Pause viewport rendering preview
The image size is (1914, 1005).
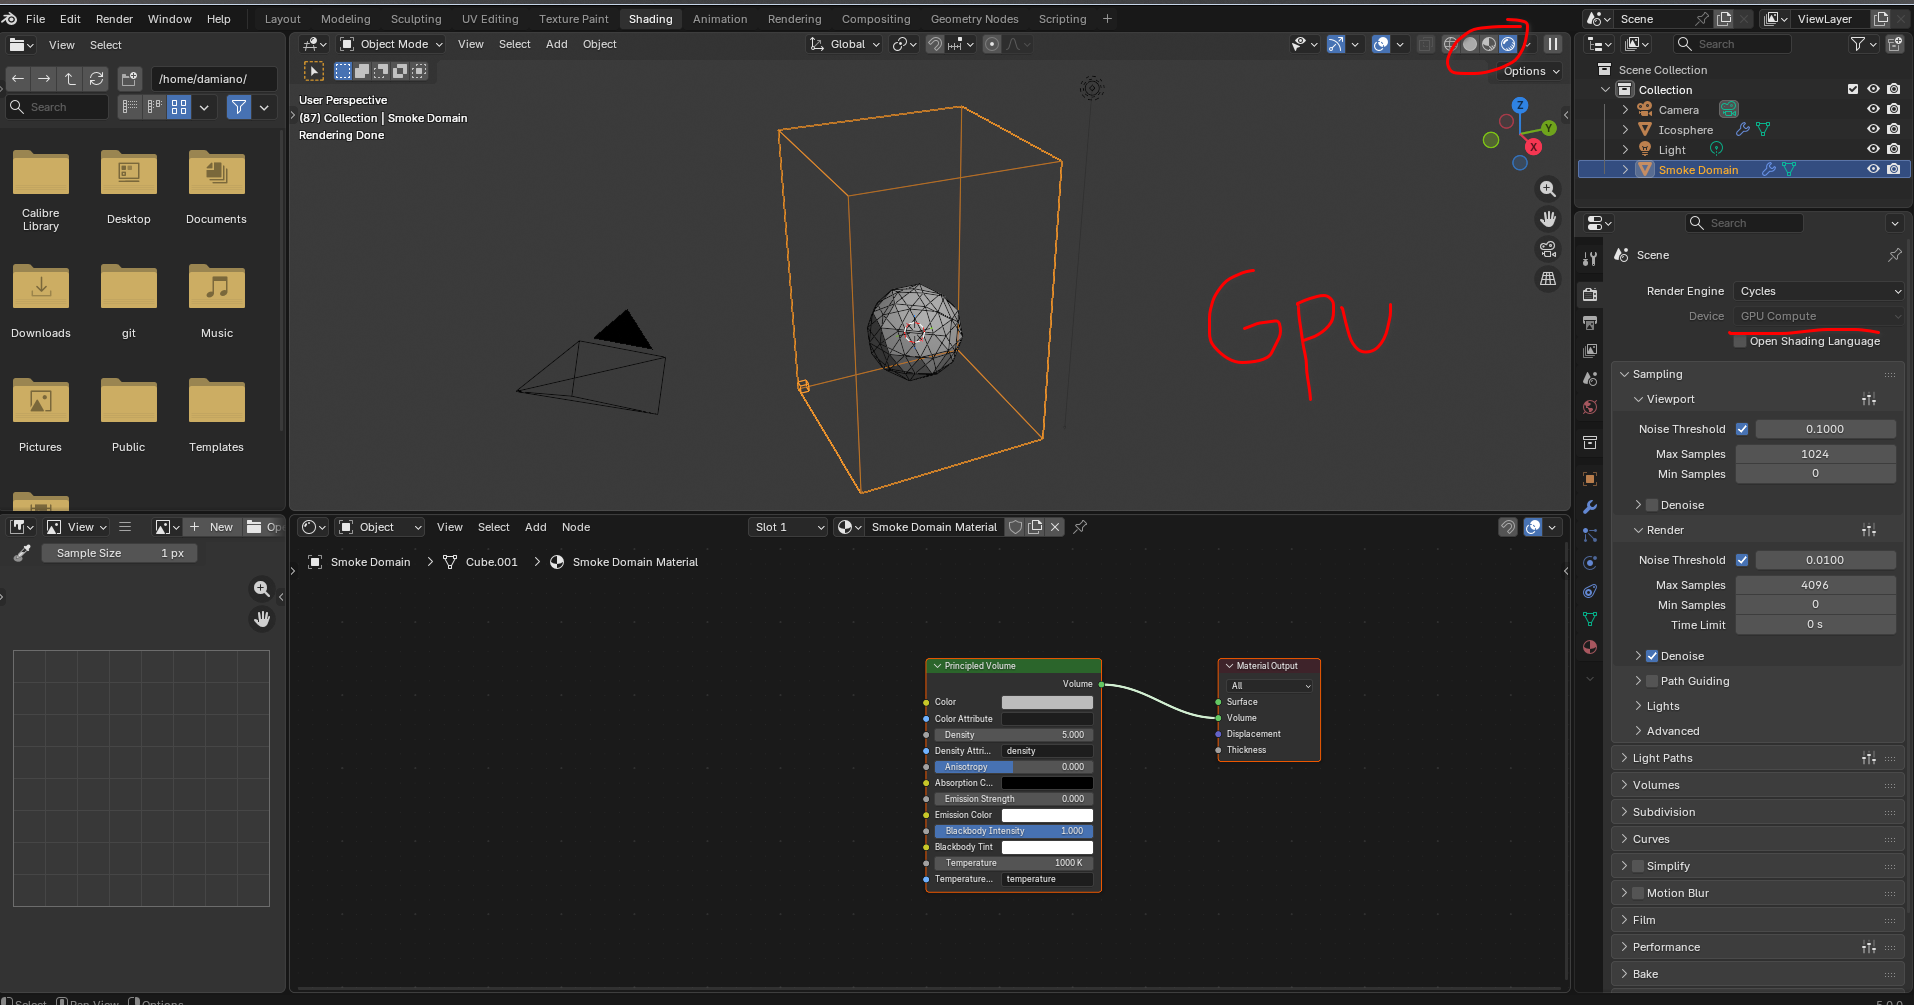point(1553,44)
